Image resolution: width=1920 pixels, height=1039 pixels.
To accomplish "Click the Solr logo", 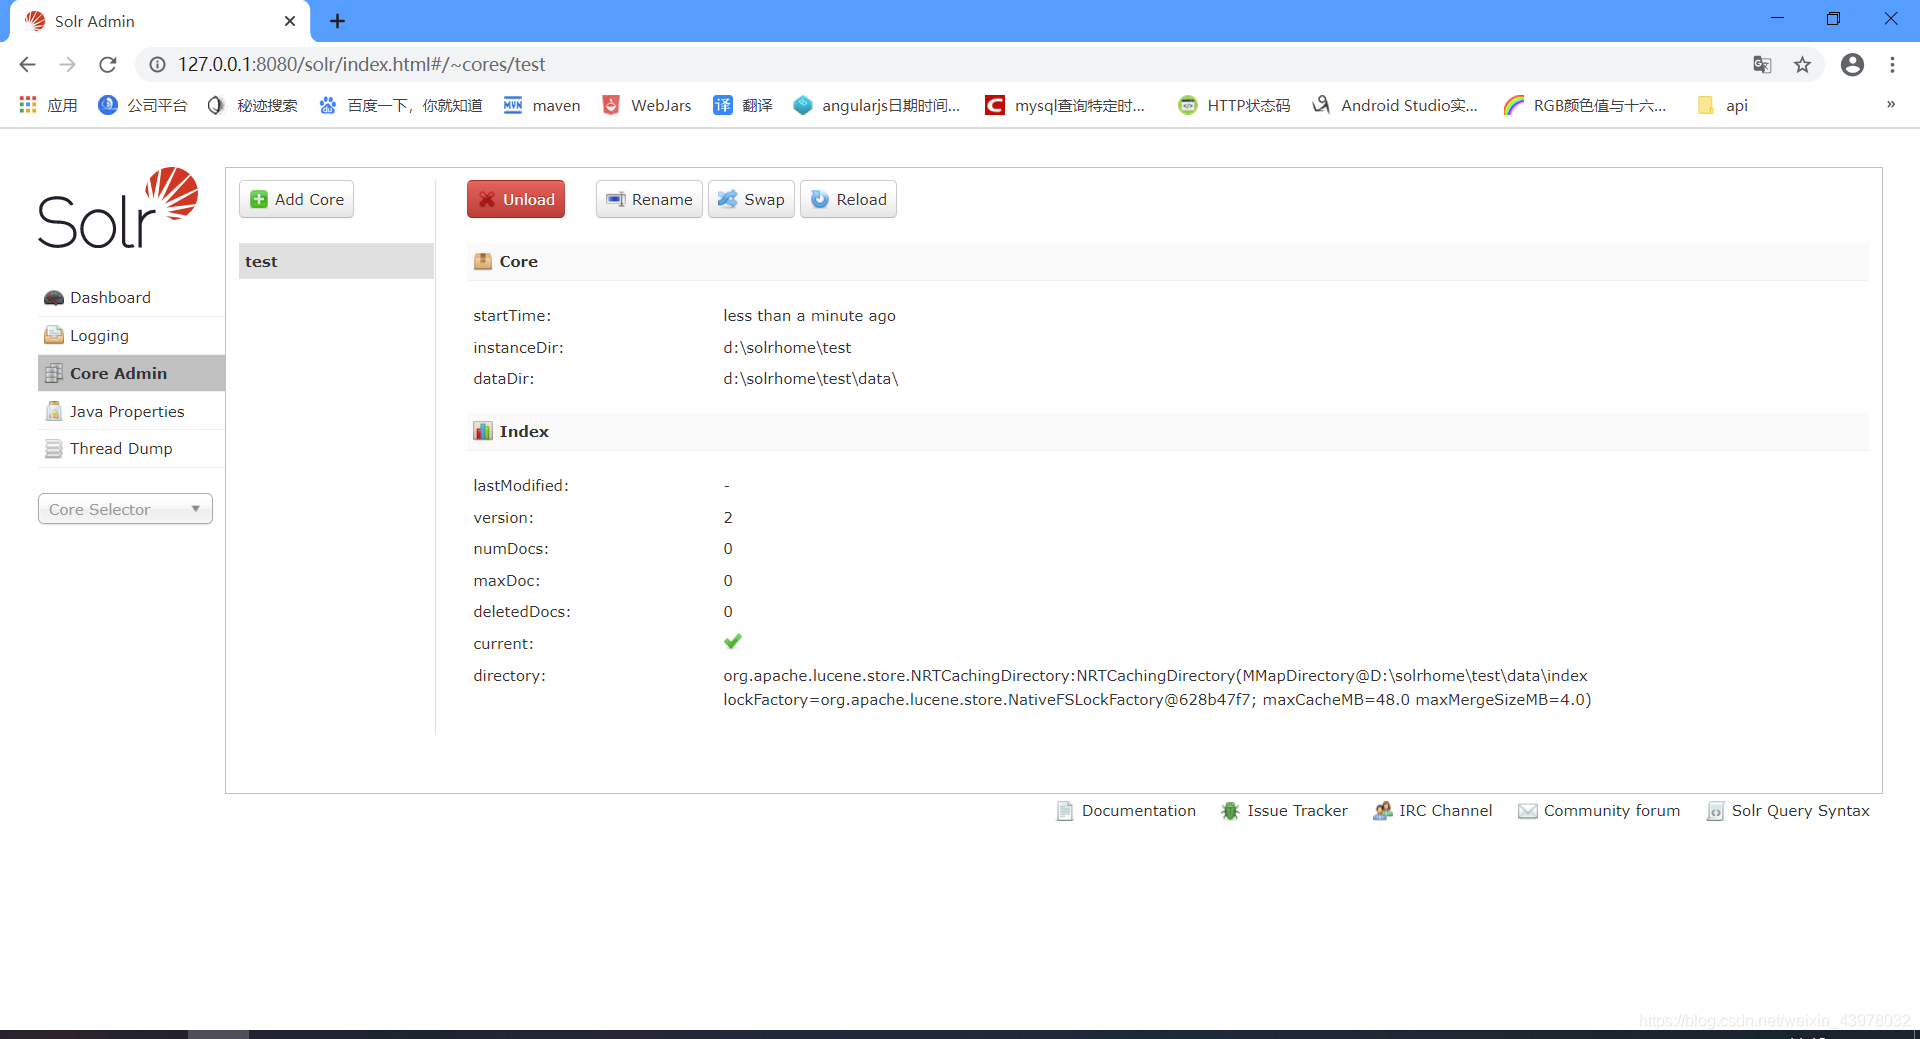I will pos(118,209).
